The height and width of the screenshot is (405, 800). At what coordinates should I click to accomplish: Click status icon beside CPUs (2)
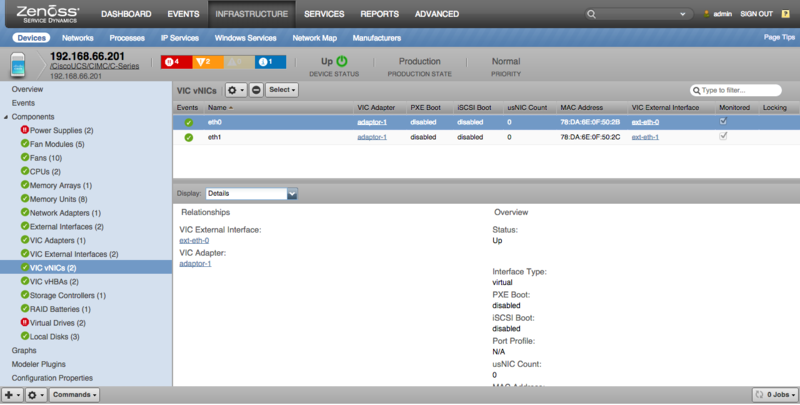tap(24, 171)
